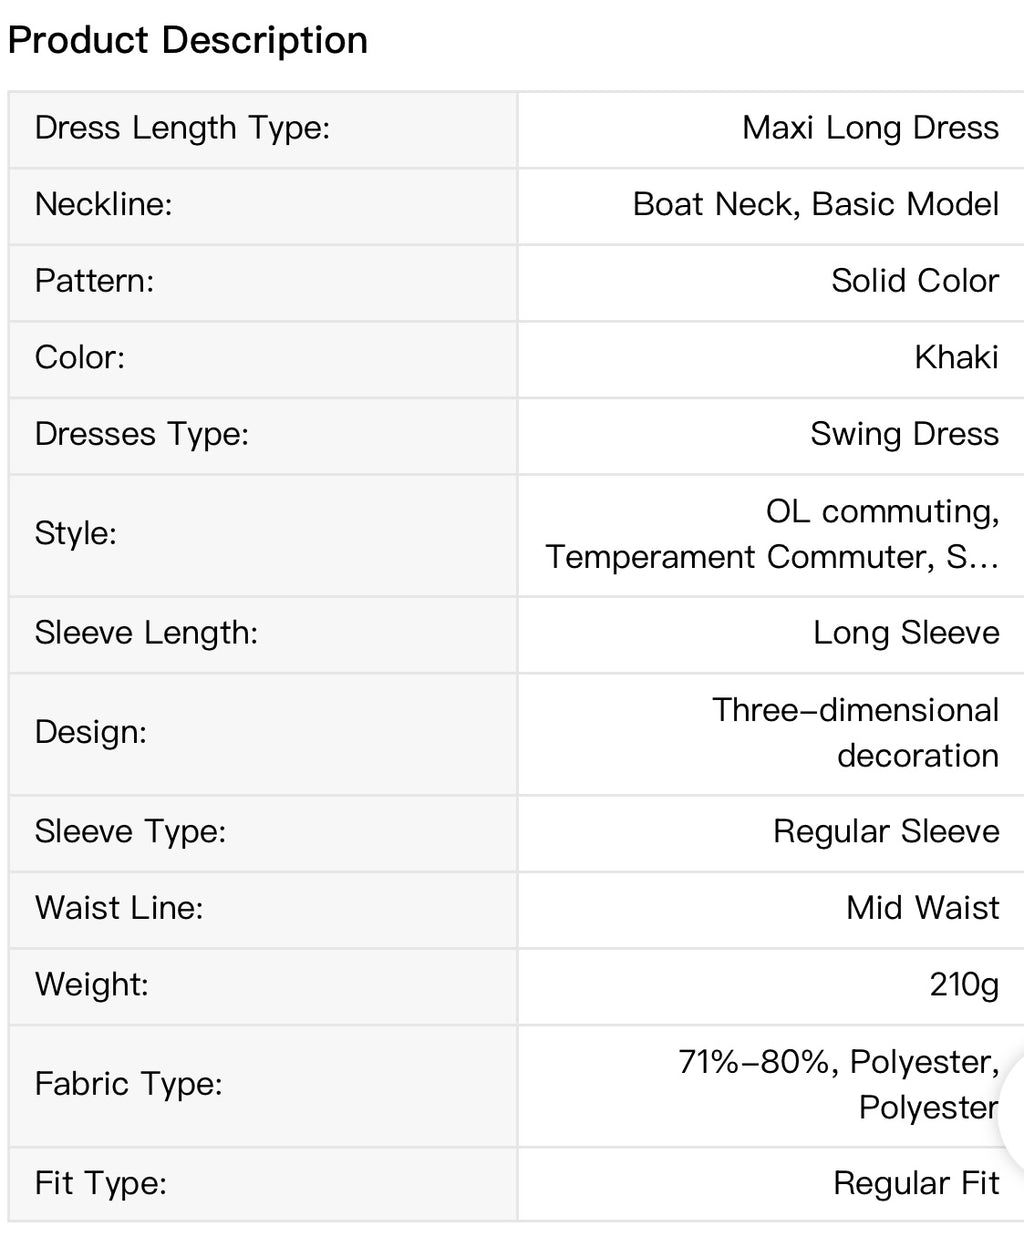Click the Three-dimensional decoration value
The height and width of the screenshot is (1247, 1024).
coord(855,733)
